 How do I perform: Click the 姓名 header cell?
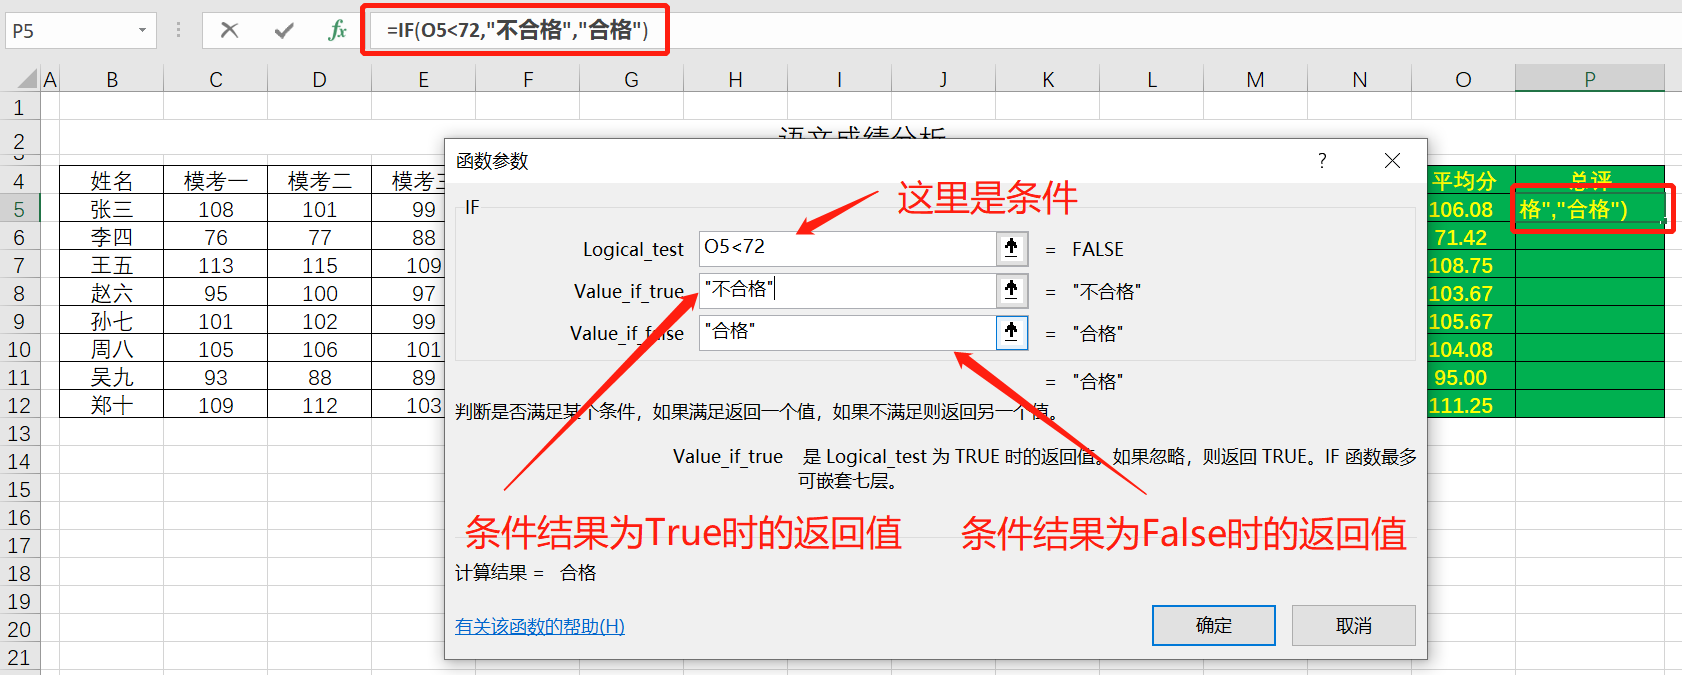point(112,181)
